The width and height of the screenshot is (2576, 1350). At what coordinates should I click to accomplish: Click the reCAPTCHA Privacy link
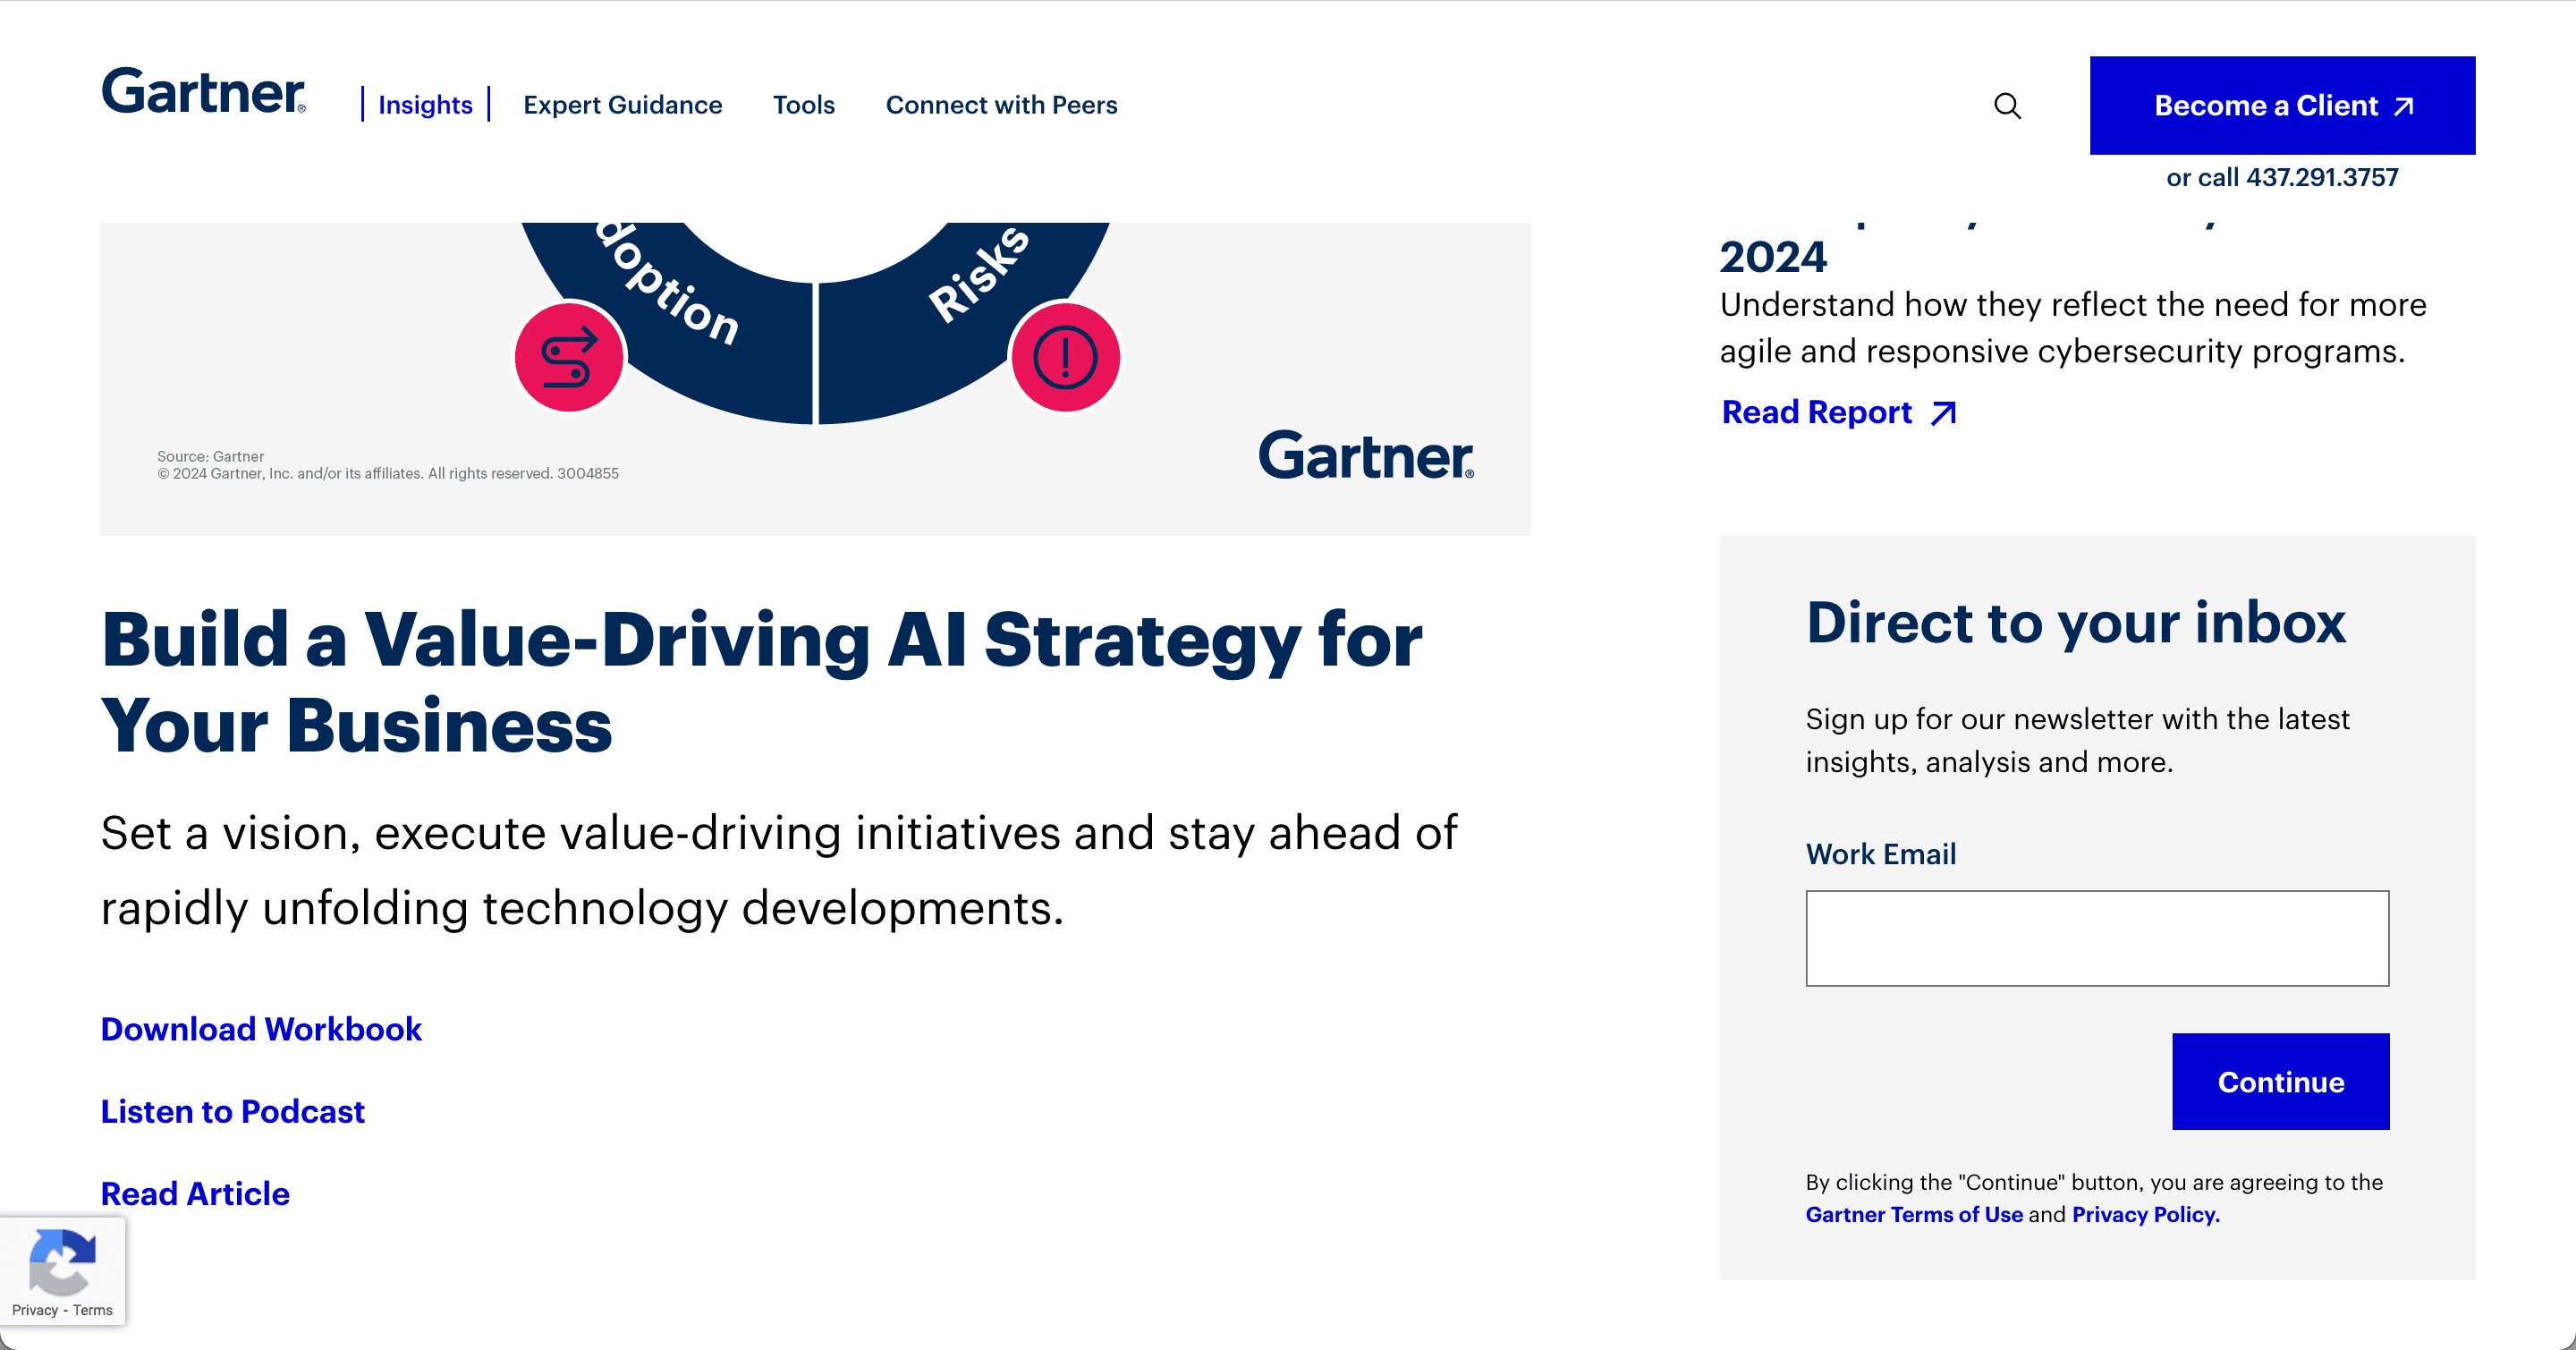click(x=35, y=1310)
